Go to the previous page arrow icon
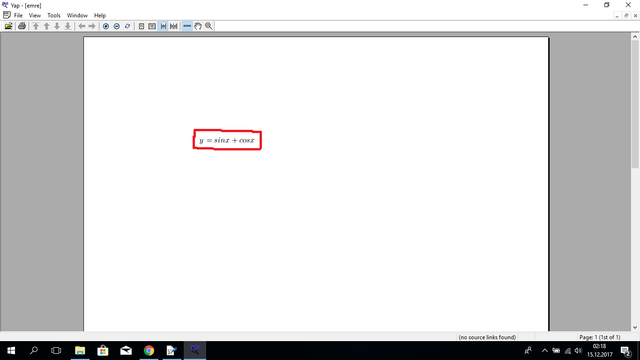 point(47,26)
